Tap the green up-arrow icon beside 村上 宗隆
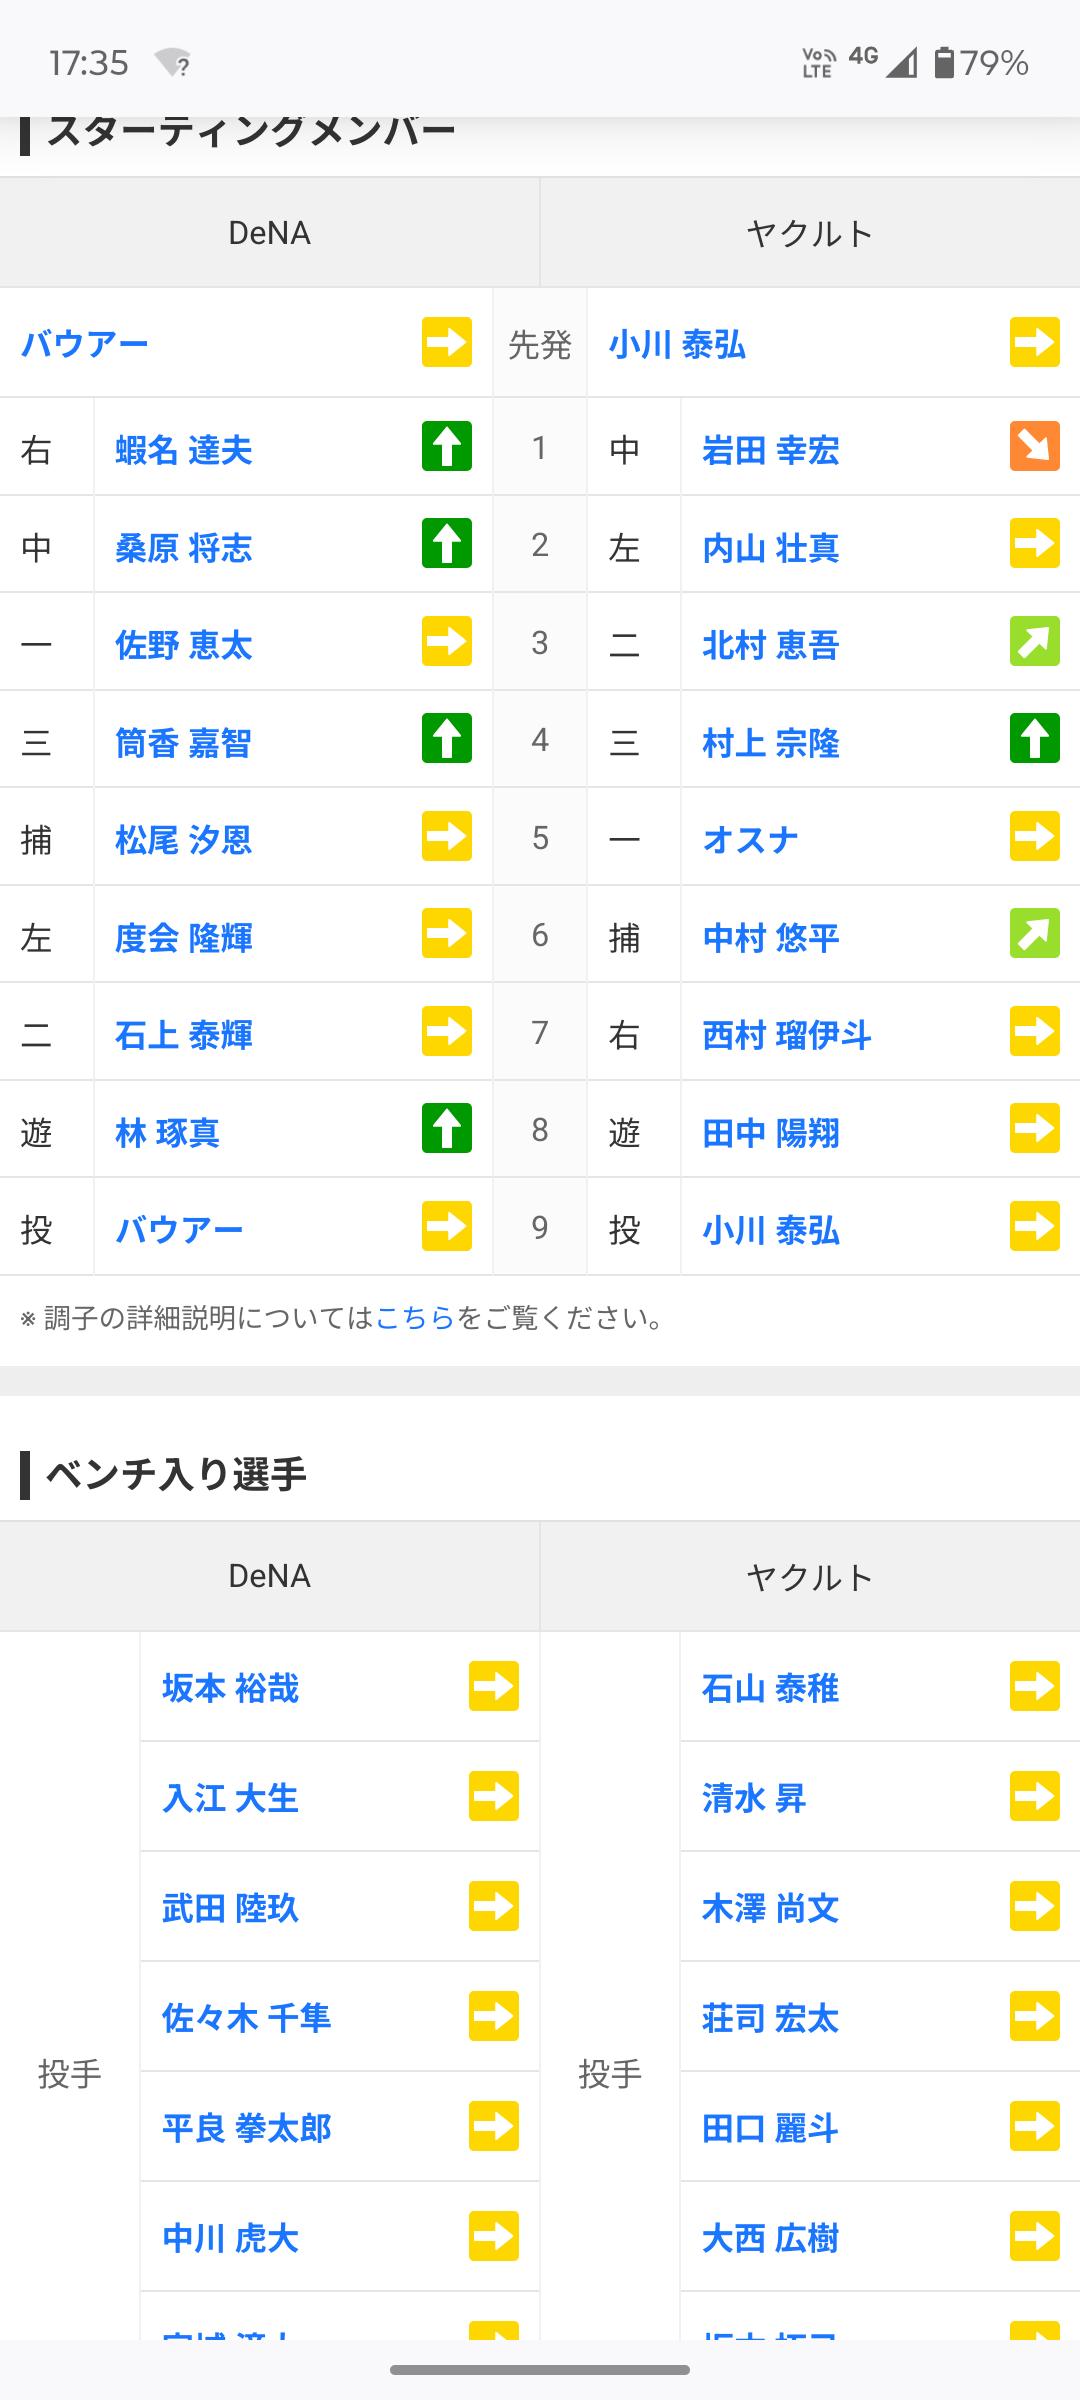This screenshot has width=1080, height=2400. [x=1034, y=739]
